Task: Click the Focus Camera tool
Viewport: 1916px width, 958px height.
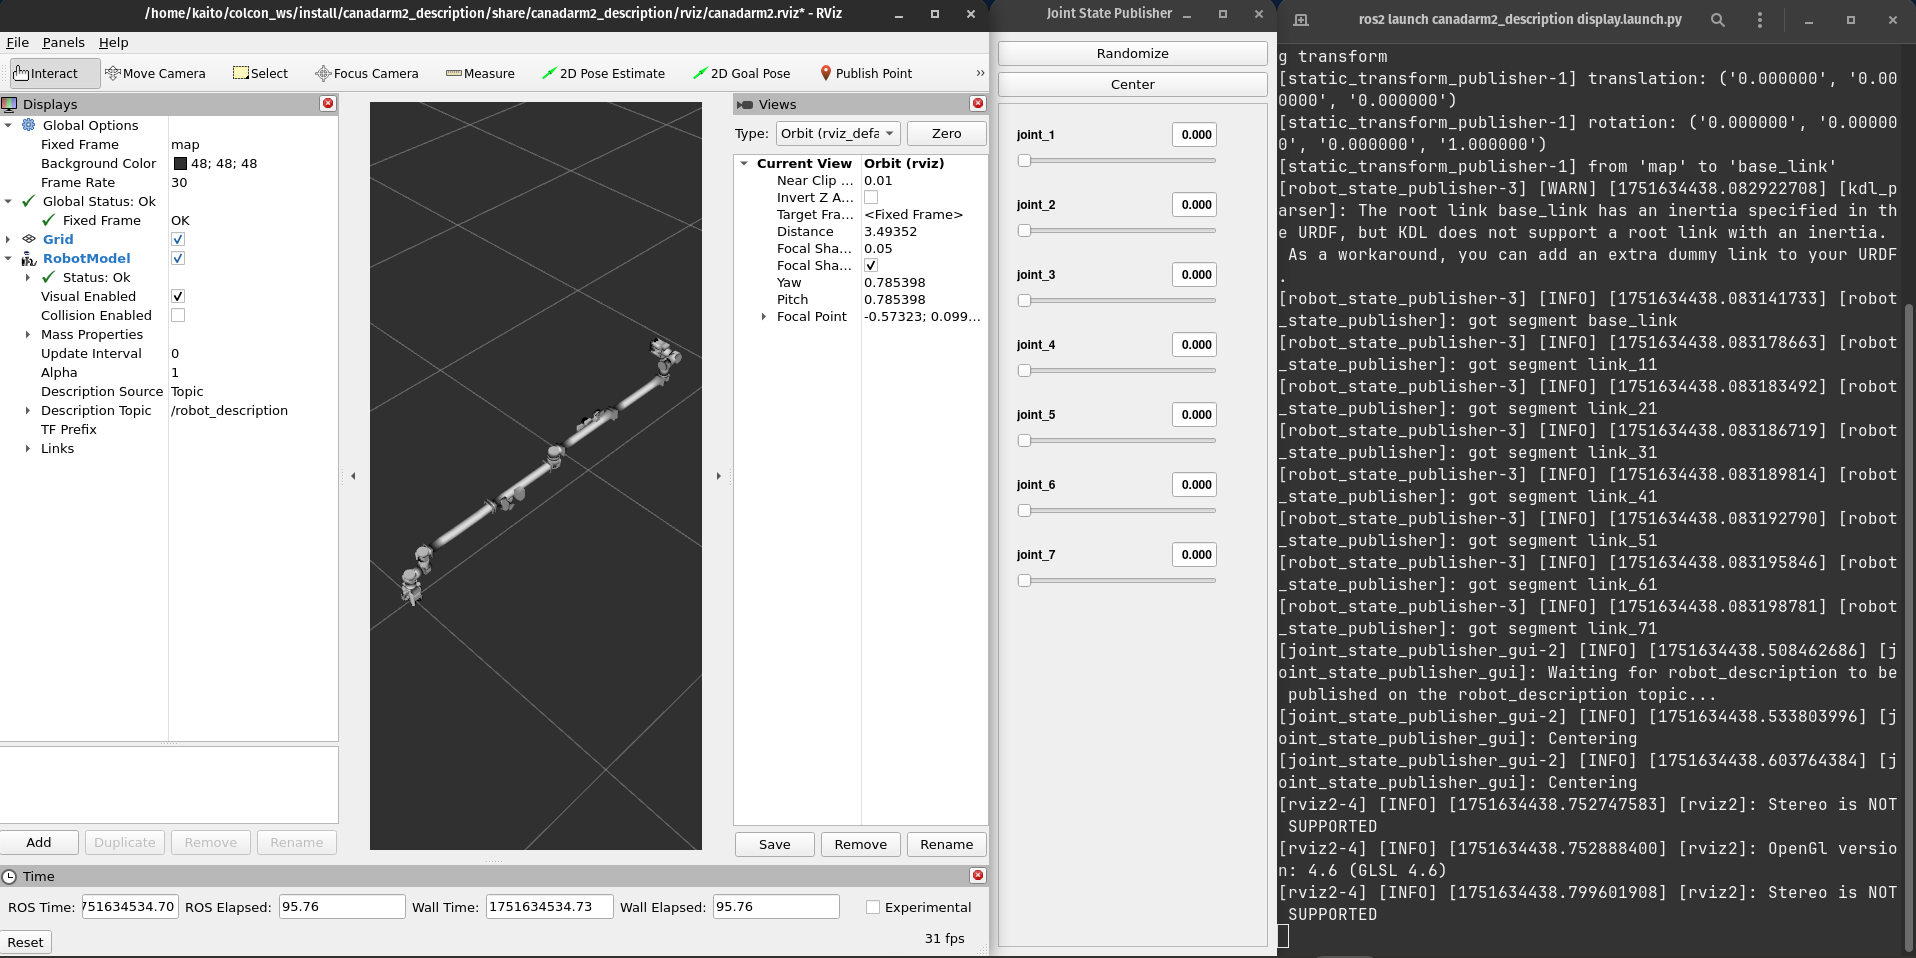Action: tap(366, 73)
